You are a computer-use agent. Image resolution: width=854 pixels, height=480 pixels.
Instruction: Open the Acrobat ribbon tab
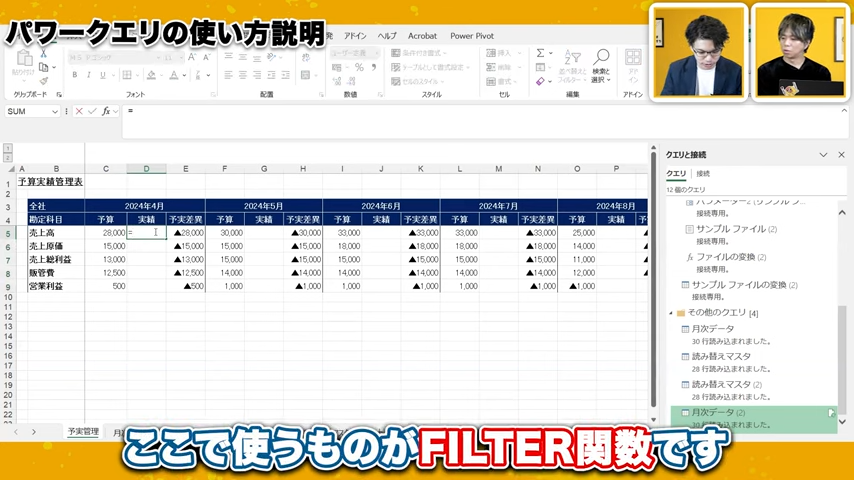pyautogui.click(x=423, y=36)
